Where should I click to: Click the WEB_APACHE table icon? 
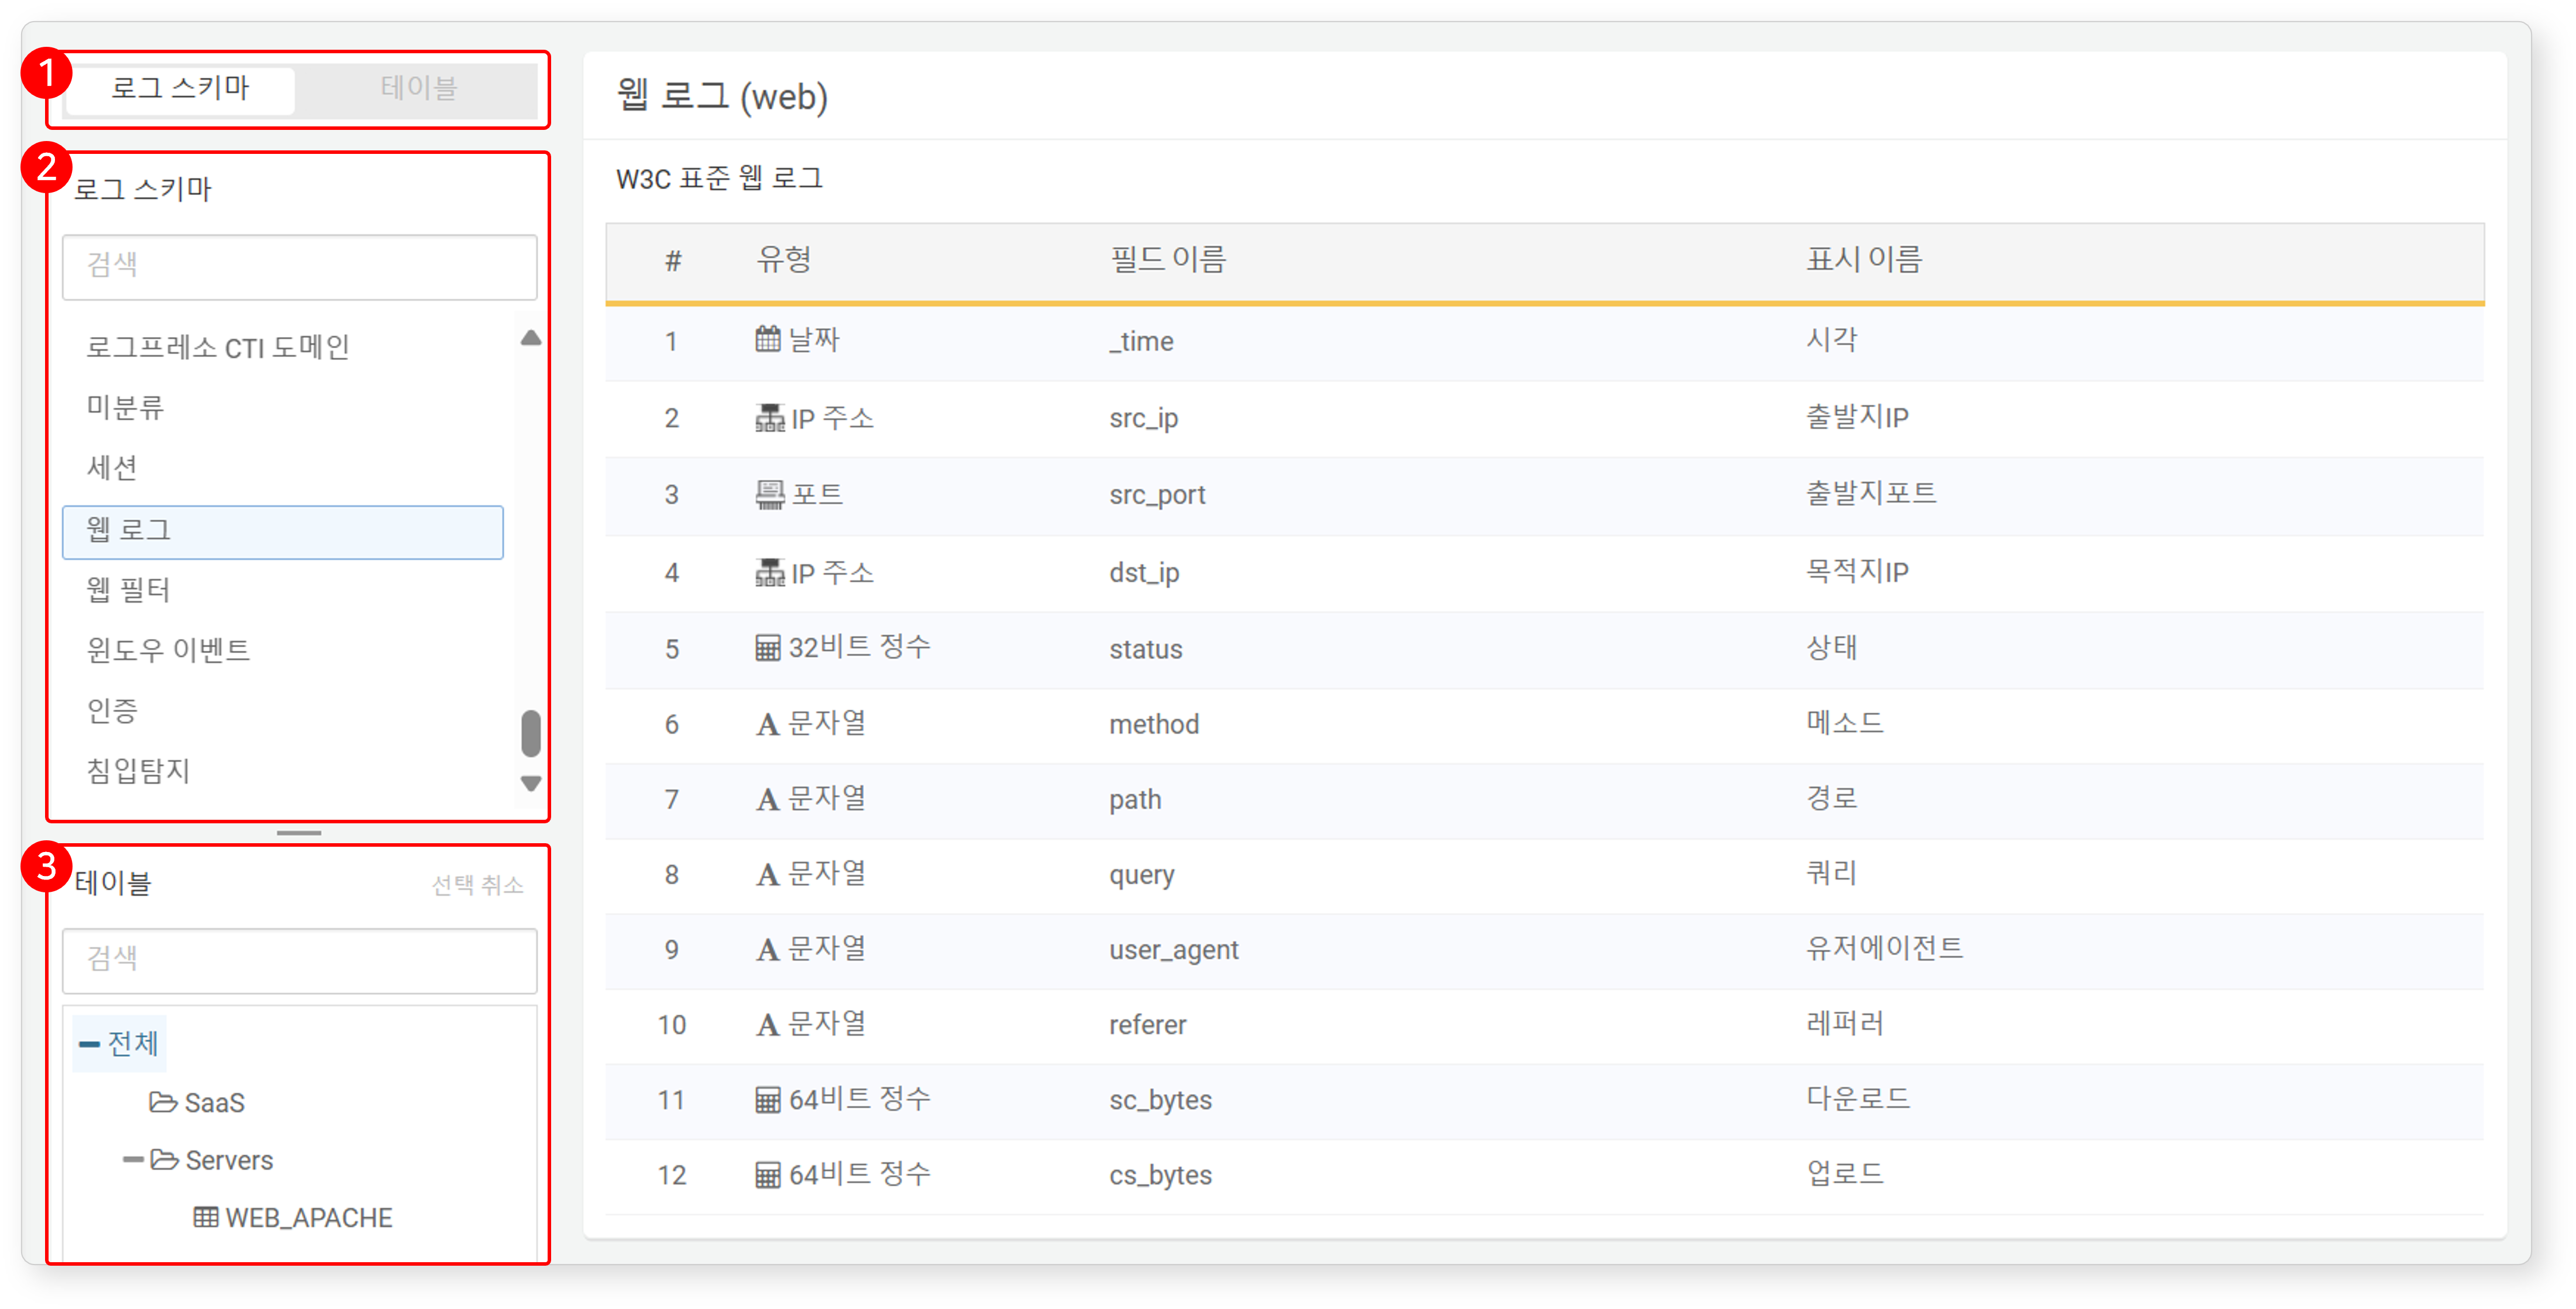tap(206, 1217)
